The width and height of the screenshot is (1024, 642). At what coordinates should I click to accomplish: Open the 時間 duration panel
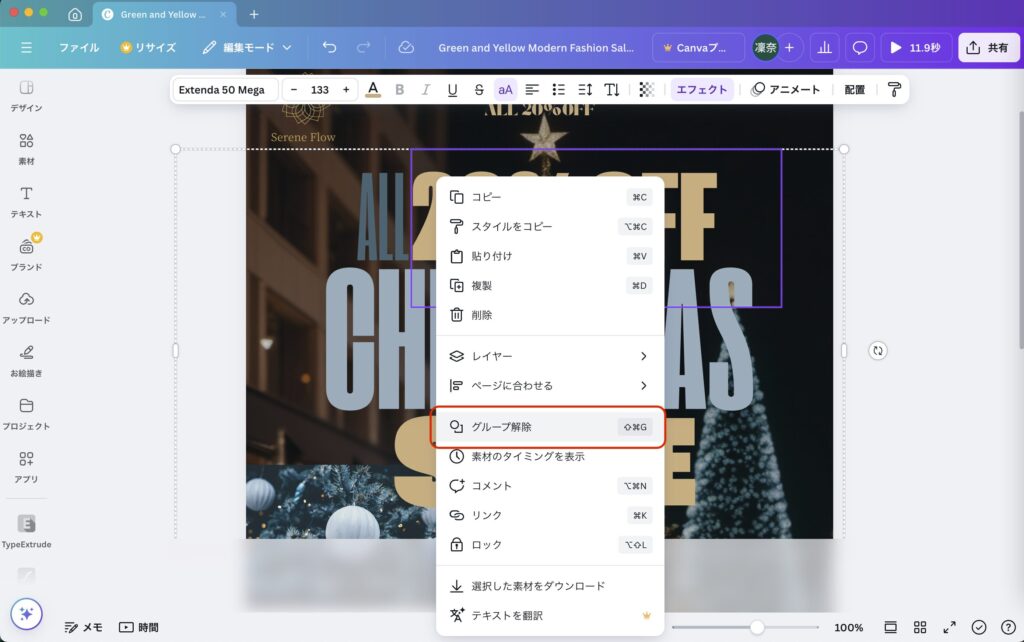[x=139, y=628]
